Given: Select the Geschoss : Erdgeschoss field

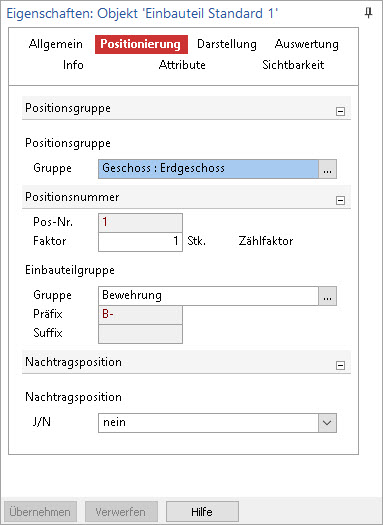Looking at the screenshot, I should (208, 169).
